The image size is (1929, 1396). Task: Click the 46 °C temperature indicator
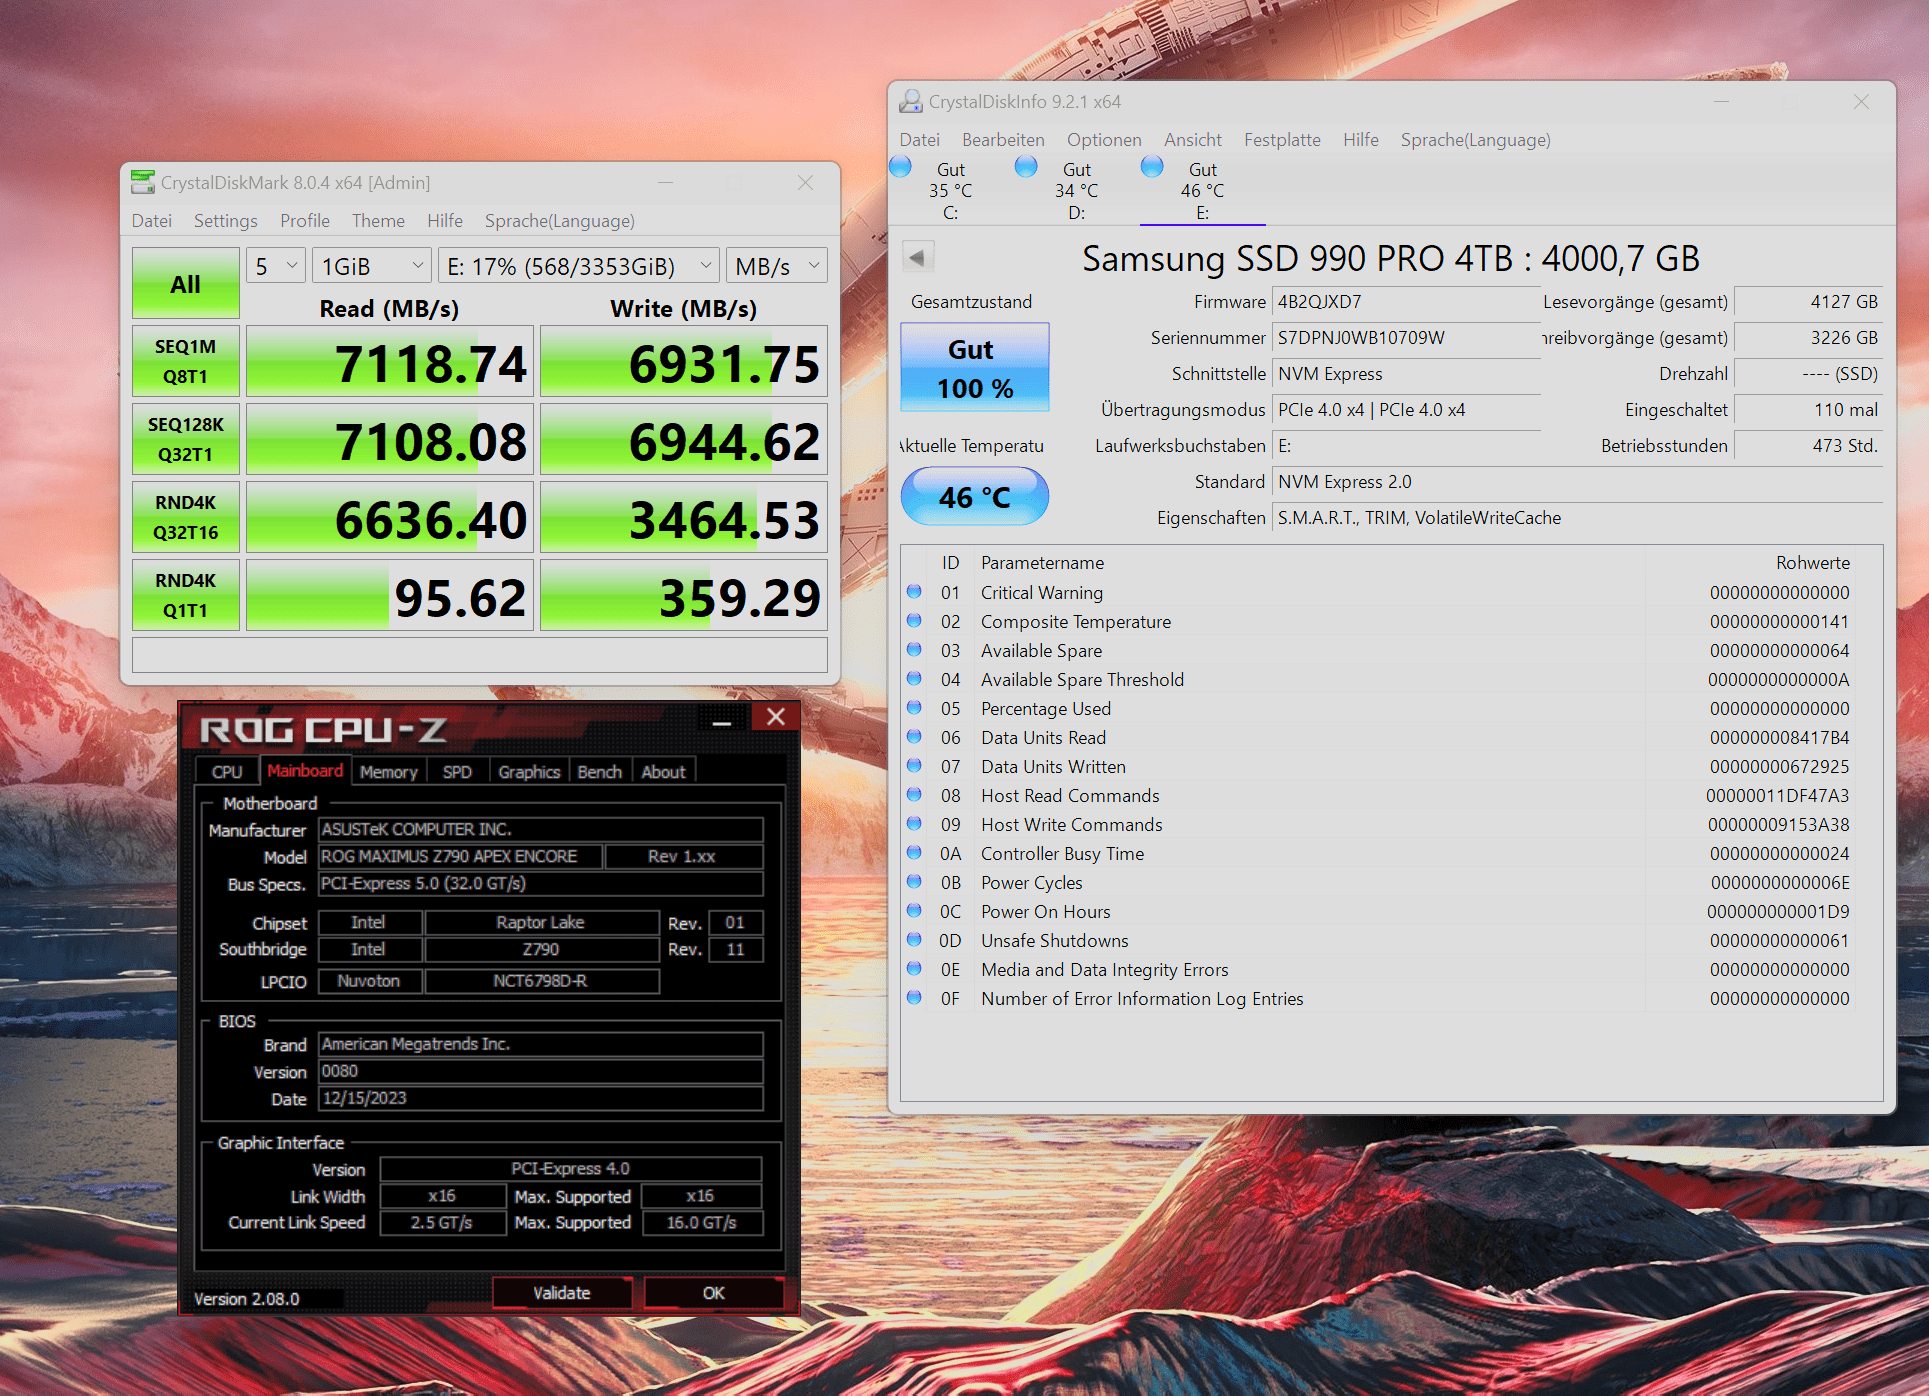[x=975, y=496]
